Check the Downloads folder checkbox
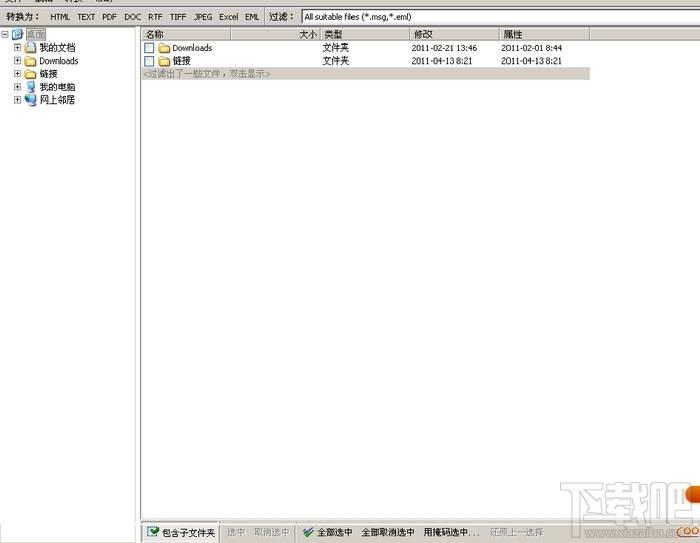 pyautogui.click(x=149, y=48)
